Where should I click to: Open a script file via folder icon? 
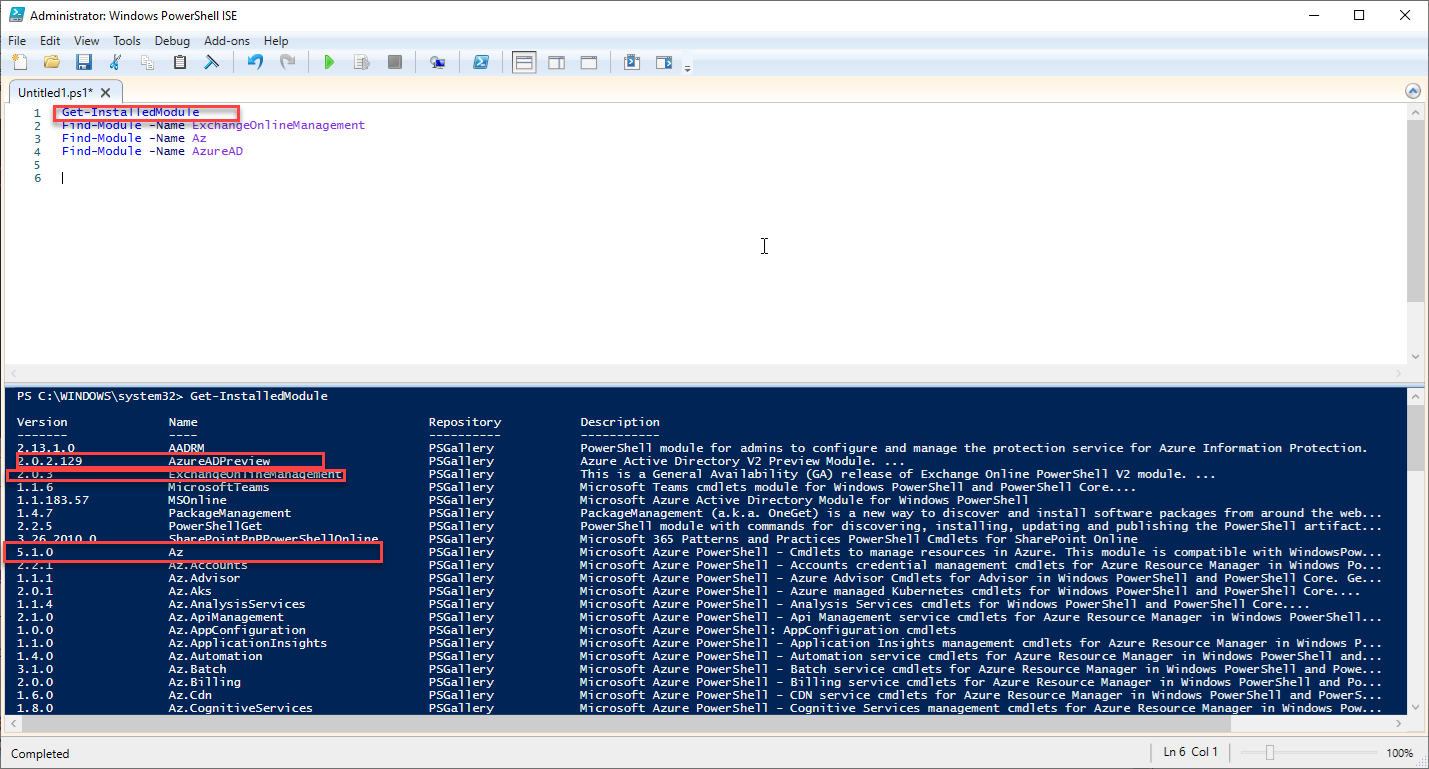pos(51,63)
